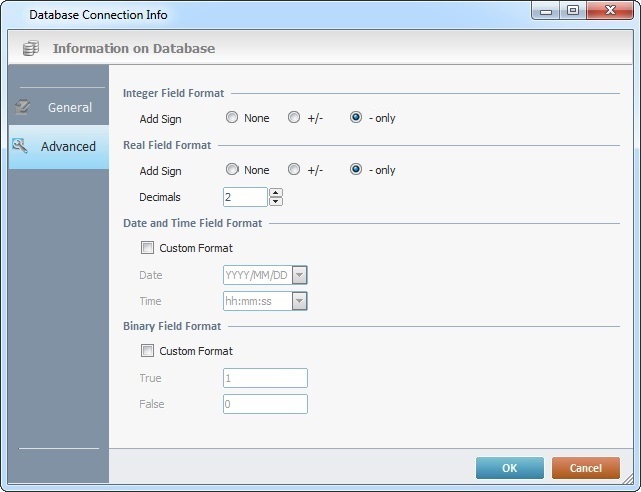
Task: Click the Decimals input field
Action: pyautogui.click(x=245, y=197)
